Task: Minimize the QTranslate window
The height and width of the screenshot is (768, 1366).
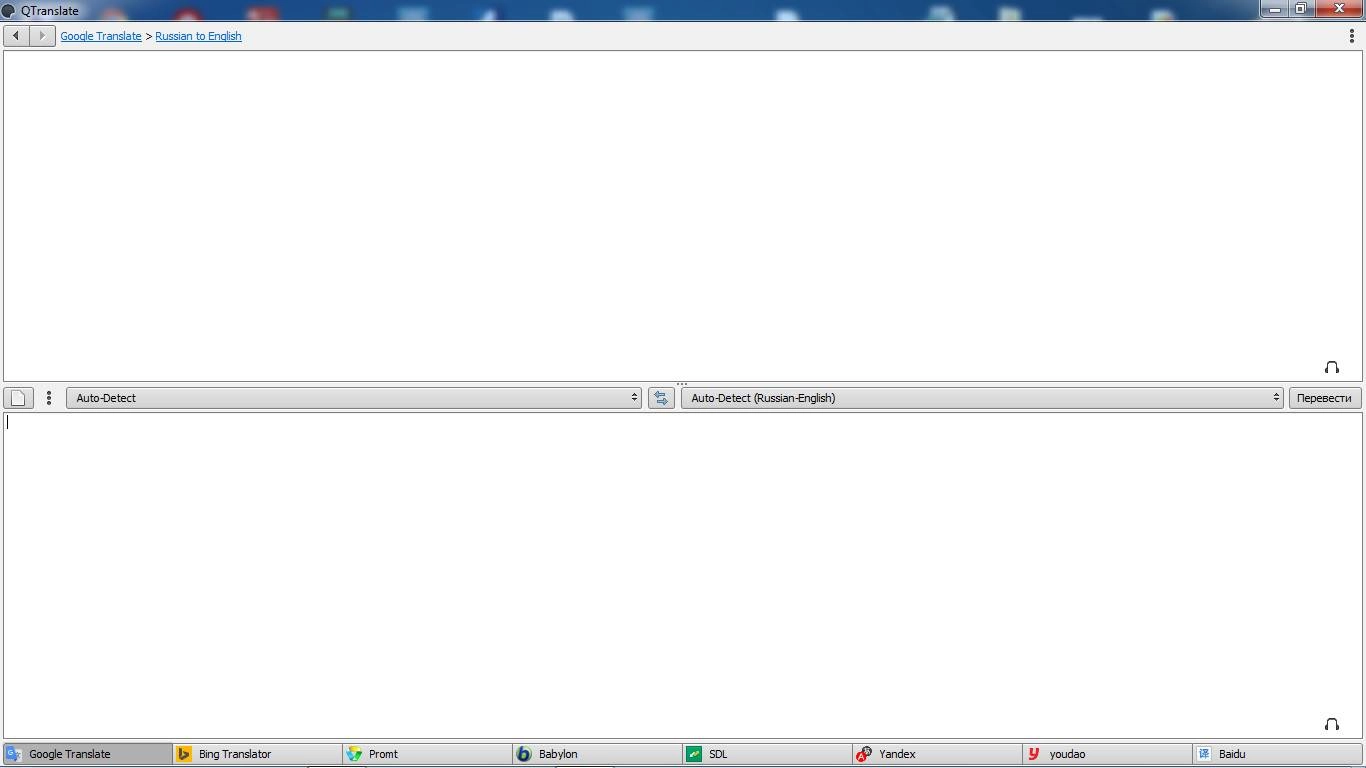Action: (x=1274, y=9)
